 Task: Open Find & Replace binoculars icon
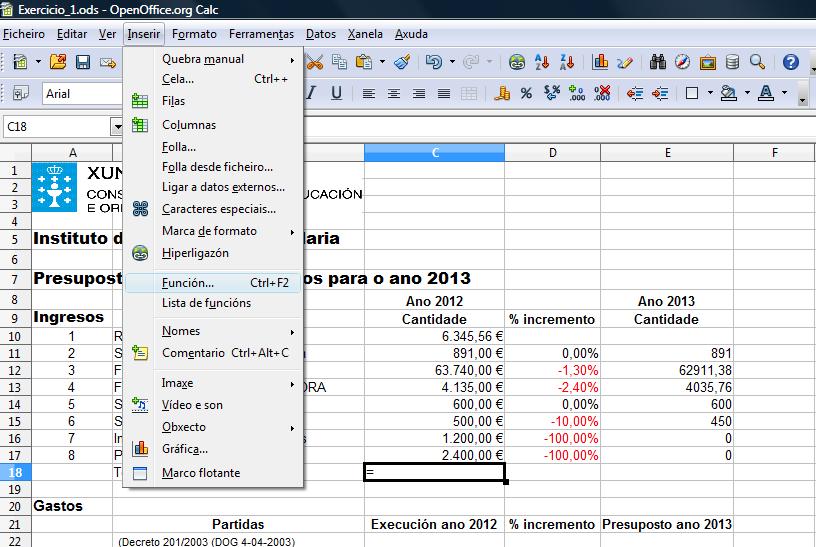[658, 62]
